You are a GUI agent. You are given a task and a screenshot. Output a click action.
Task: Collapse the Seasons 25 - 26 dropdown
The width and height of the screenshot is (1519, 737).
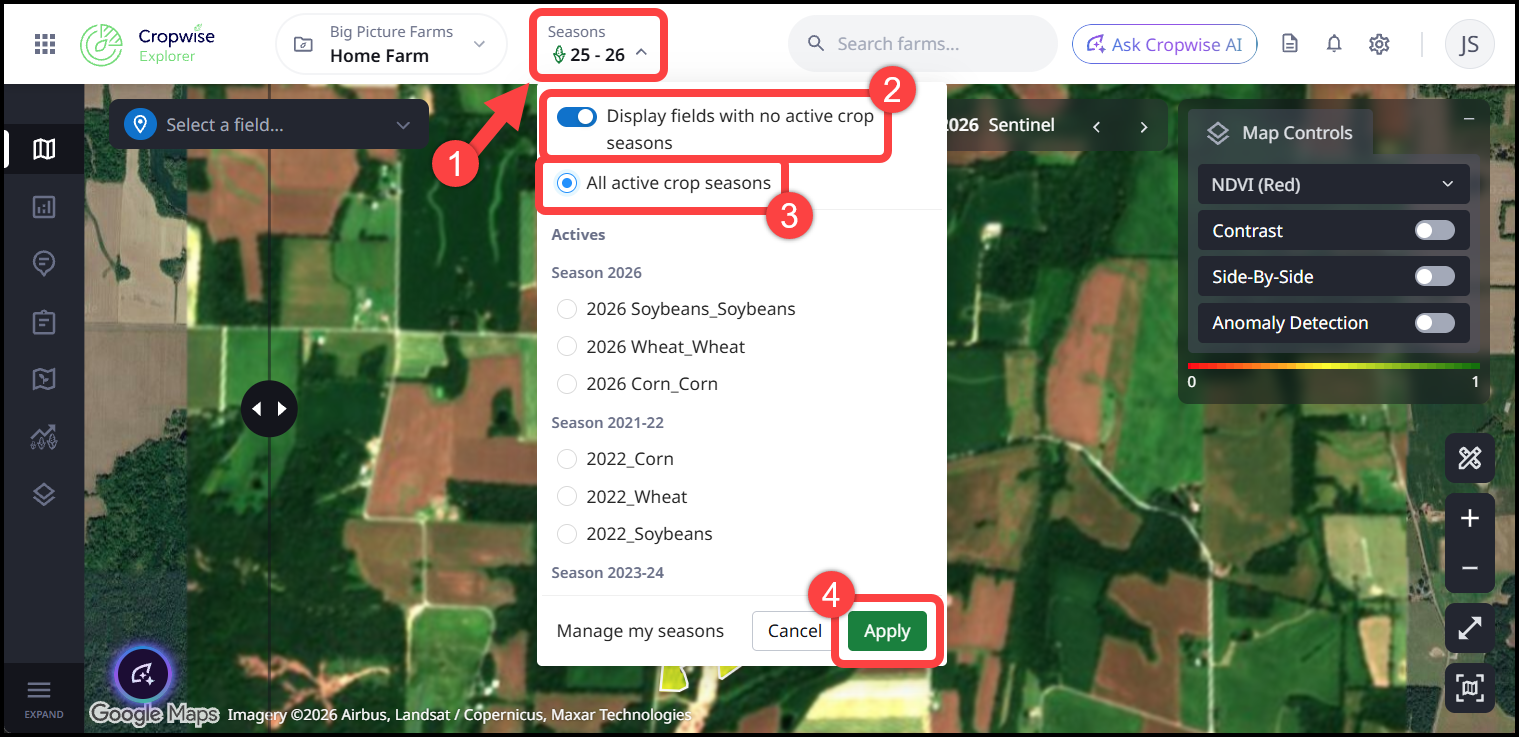pos(598,45)
